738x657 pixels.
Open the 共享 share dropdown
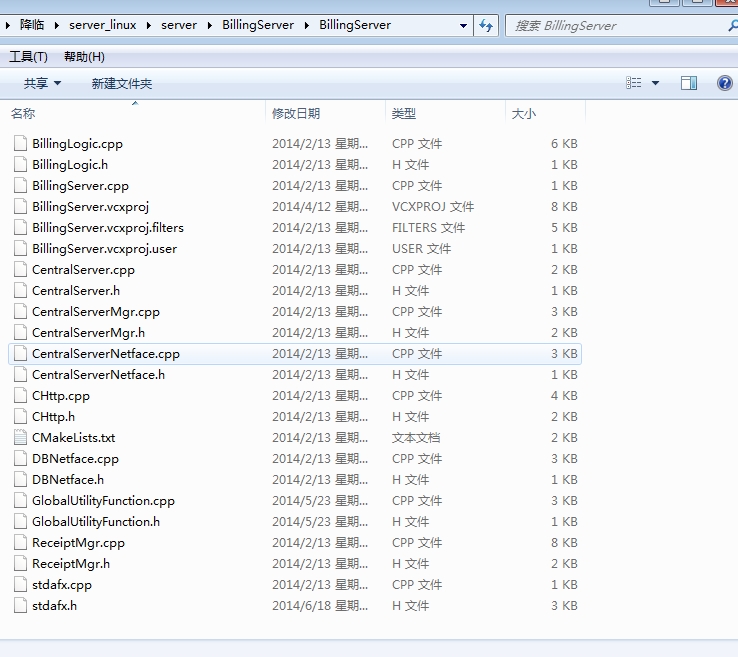pyautogui.click(x=42, y=84)
